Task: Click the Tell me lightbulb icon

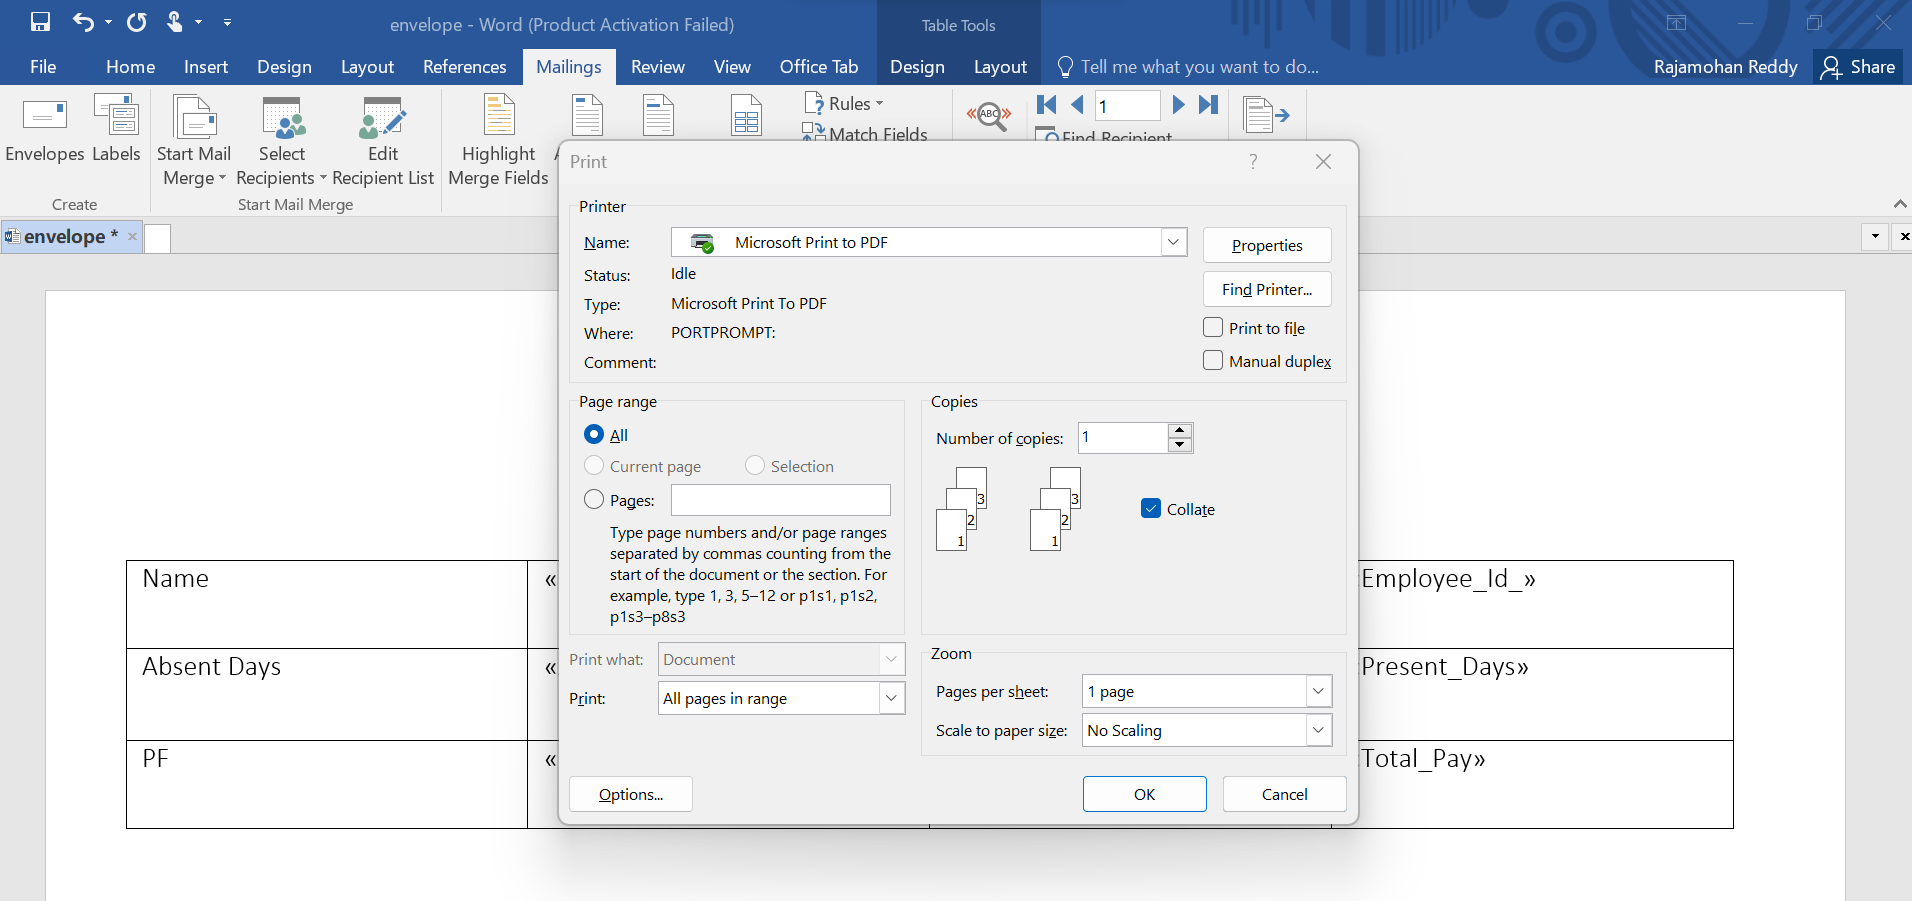Action: tap(1066, 67)
